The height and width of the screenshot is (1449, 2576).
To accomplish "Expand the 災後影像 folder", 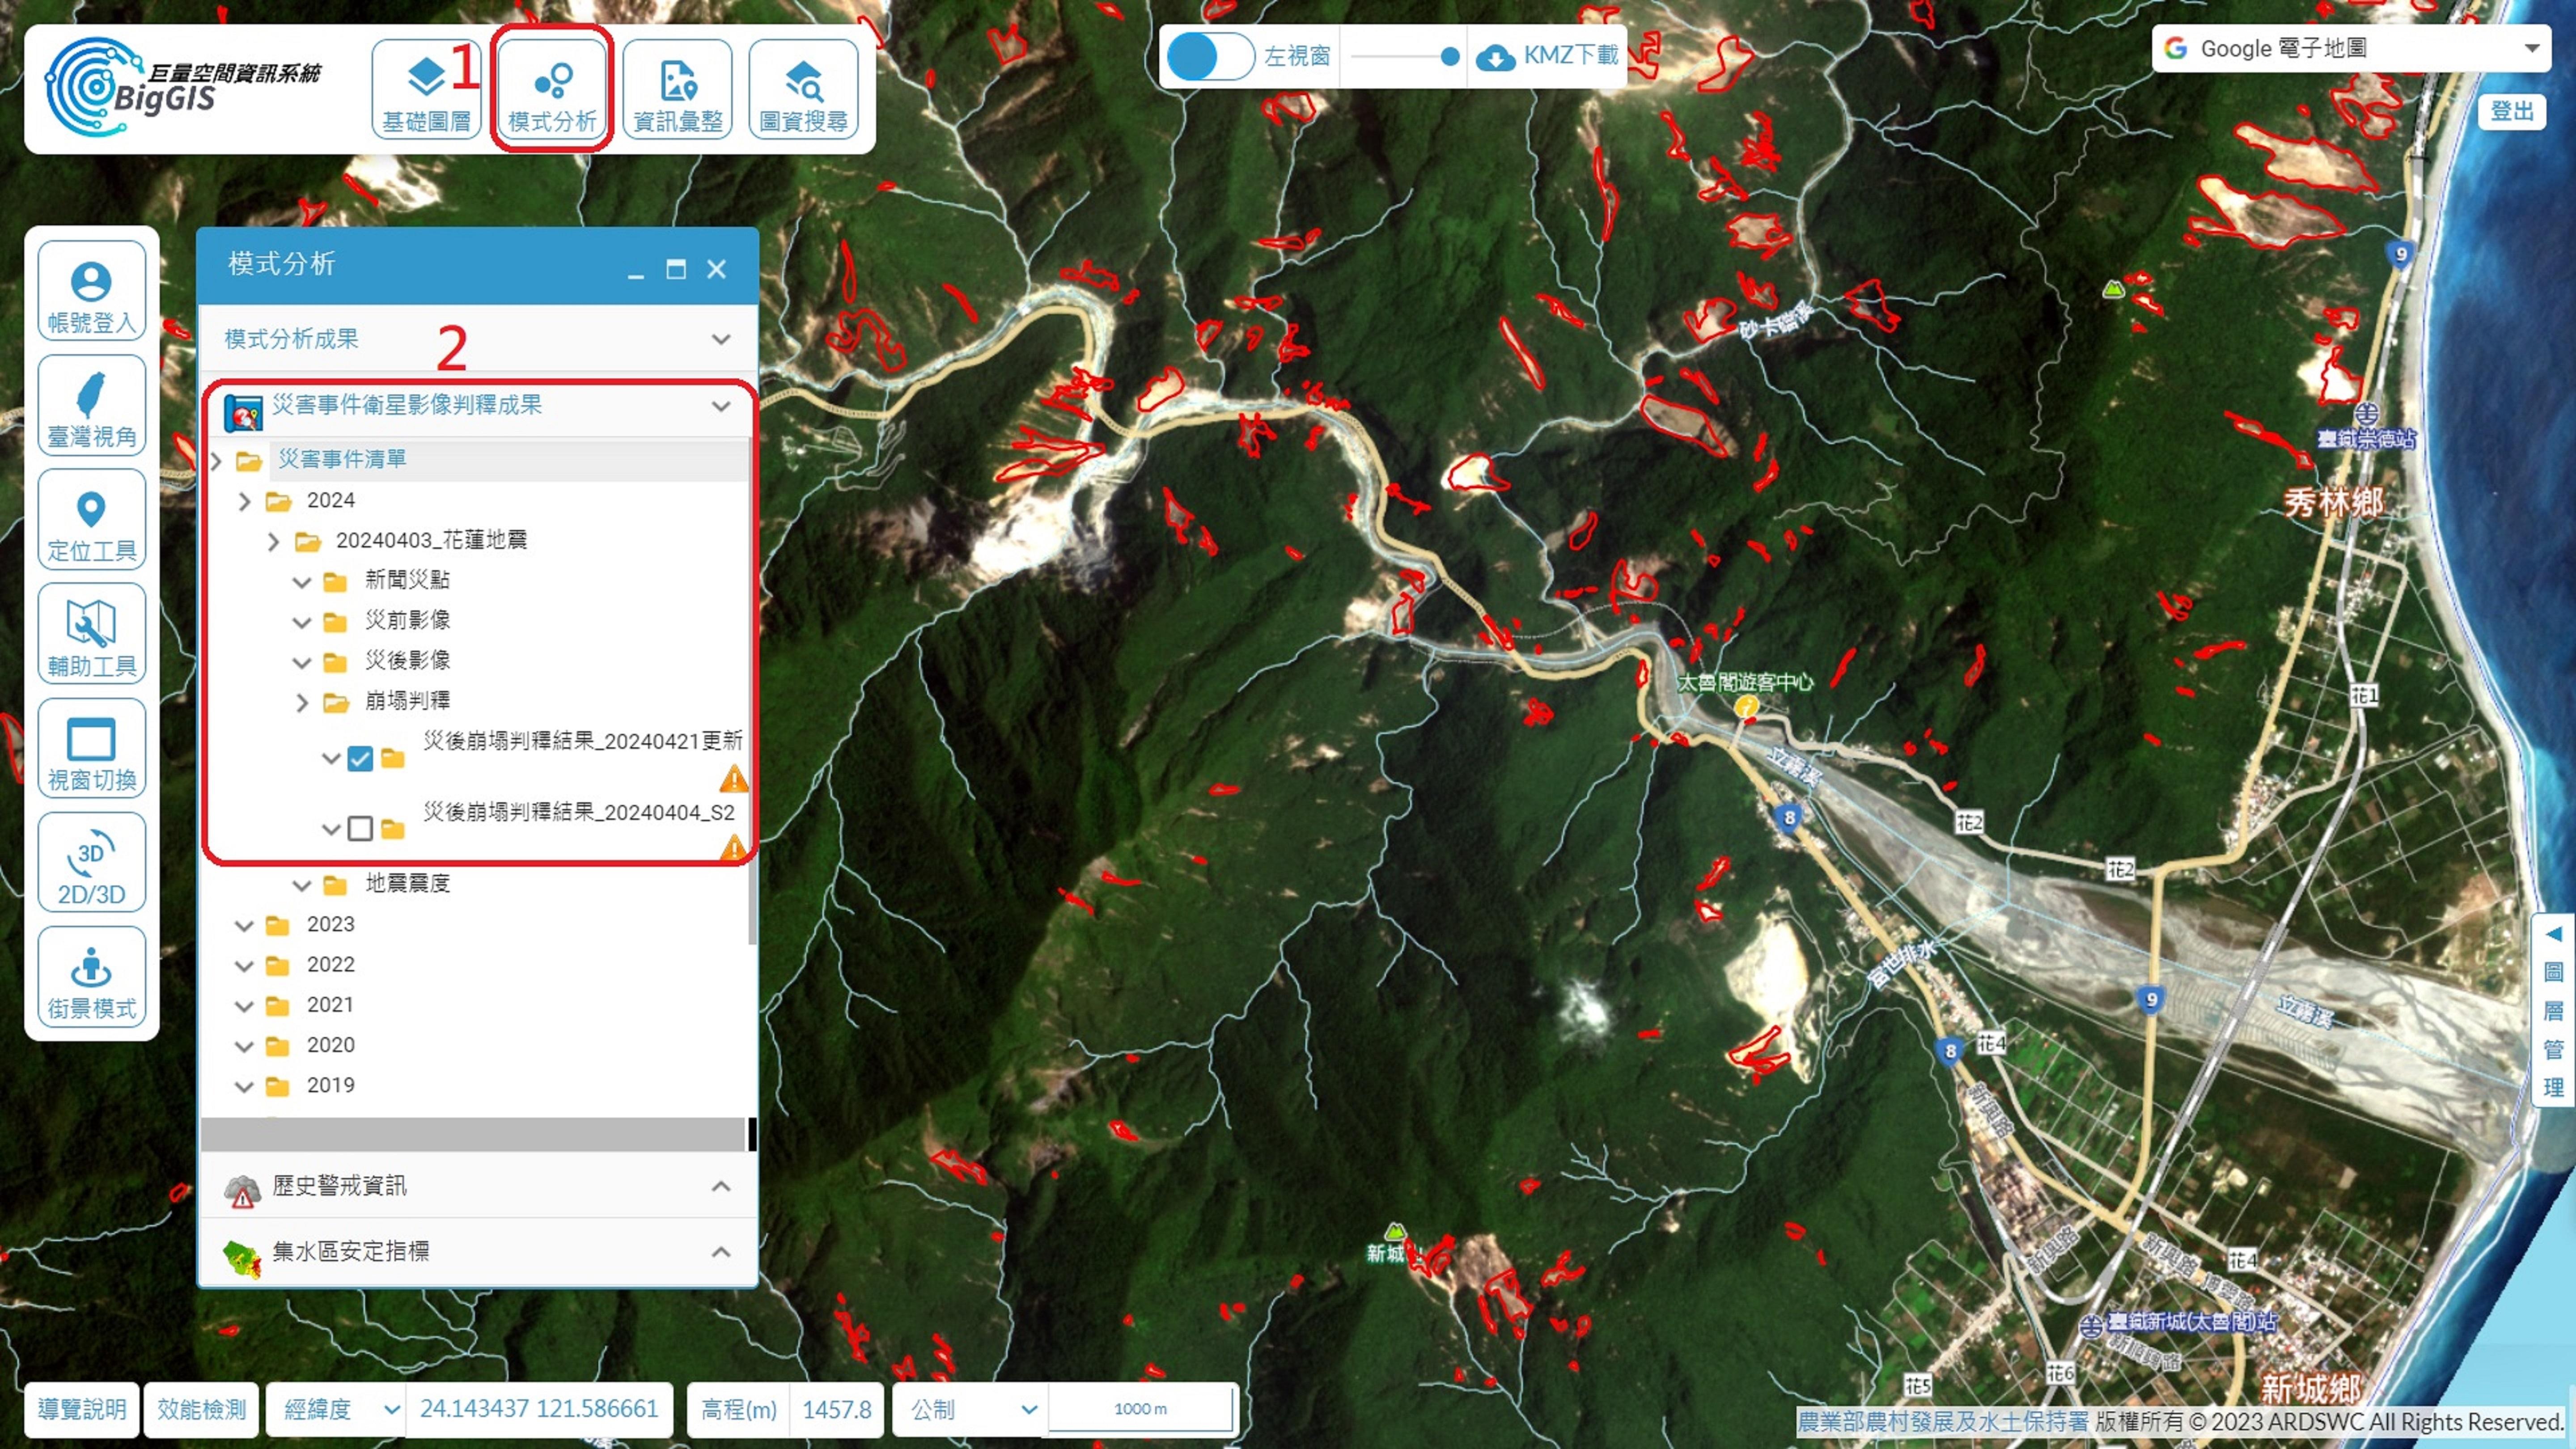I will pyautogui.click(x=302, y=662).
